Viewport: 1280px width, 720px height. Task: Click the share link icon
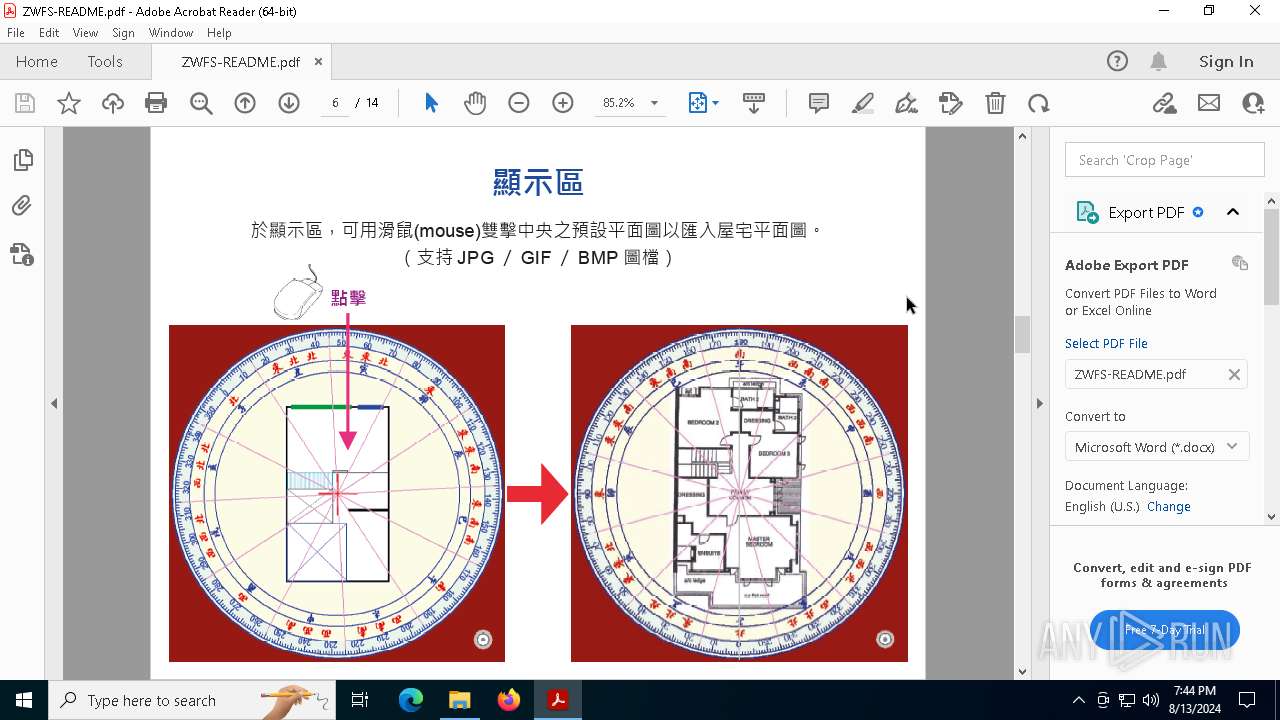(x=1164, y=103)
